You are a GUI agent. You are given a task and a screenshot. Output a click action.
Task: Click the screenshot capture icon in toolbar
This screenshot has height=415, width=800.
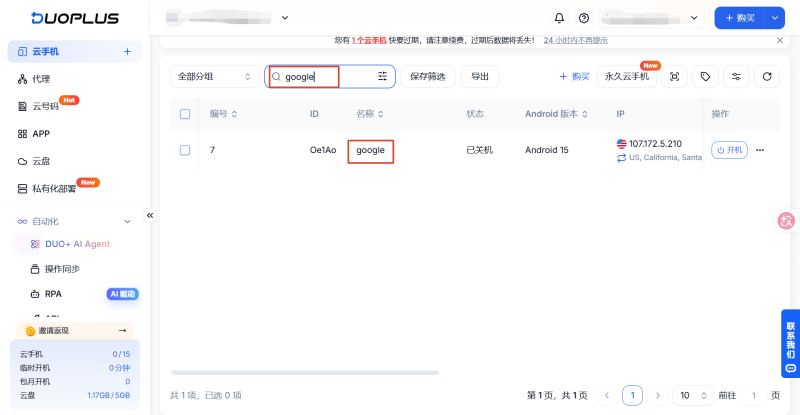coord(674,77)
